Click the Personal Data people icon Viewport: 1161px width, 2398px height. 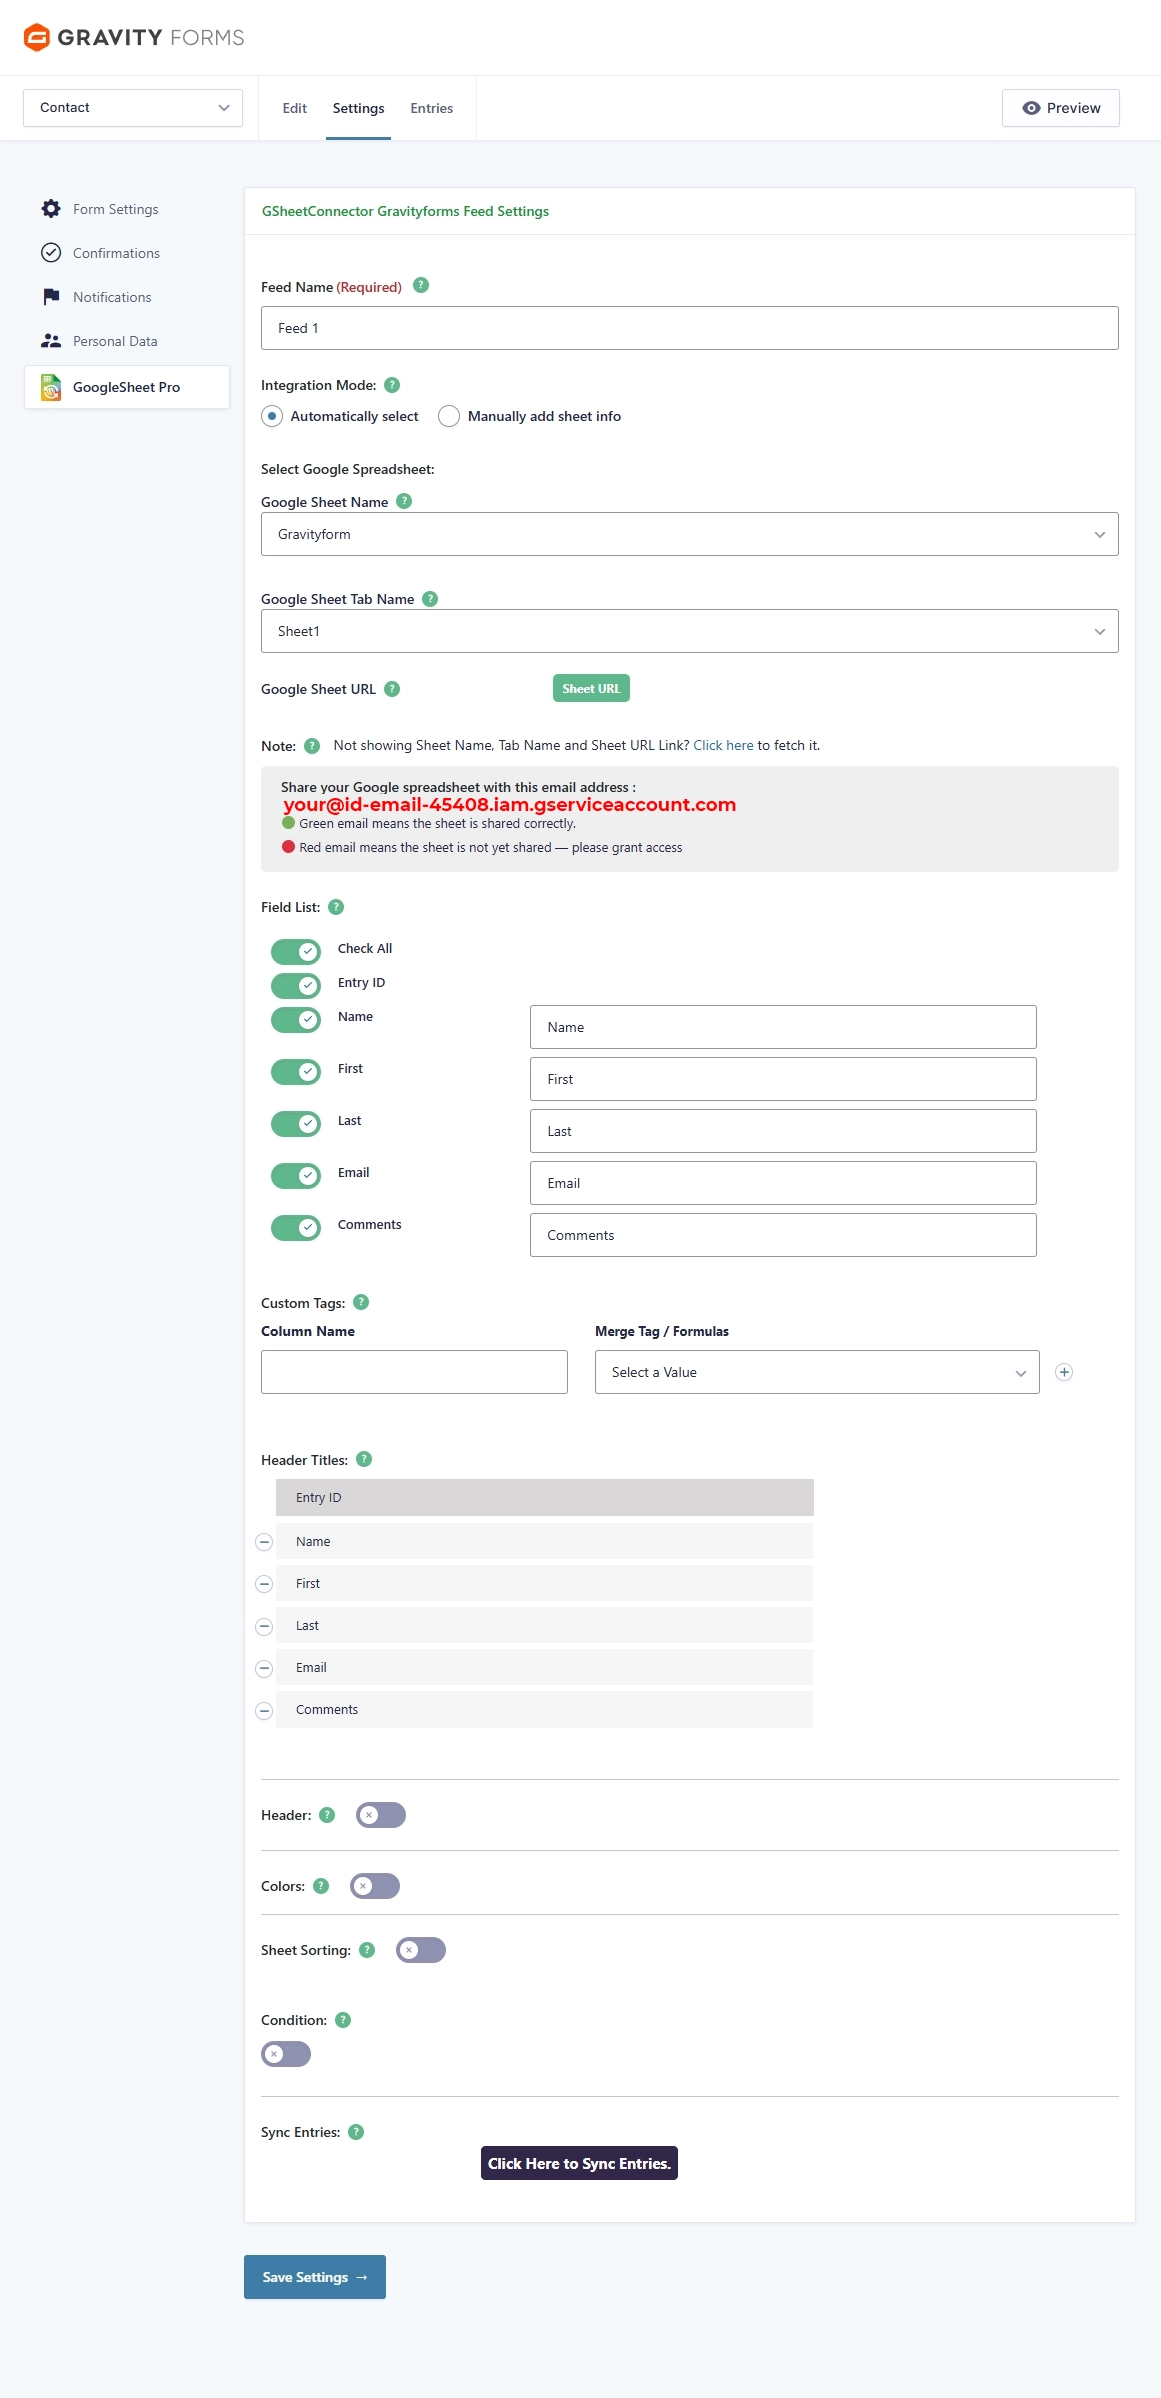click(51, 341)
